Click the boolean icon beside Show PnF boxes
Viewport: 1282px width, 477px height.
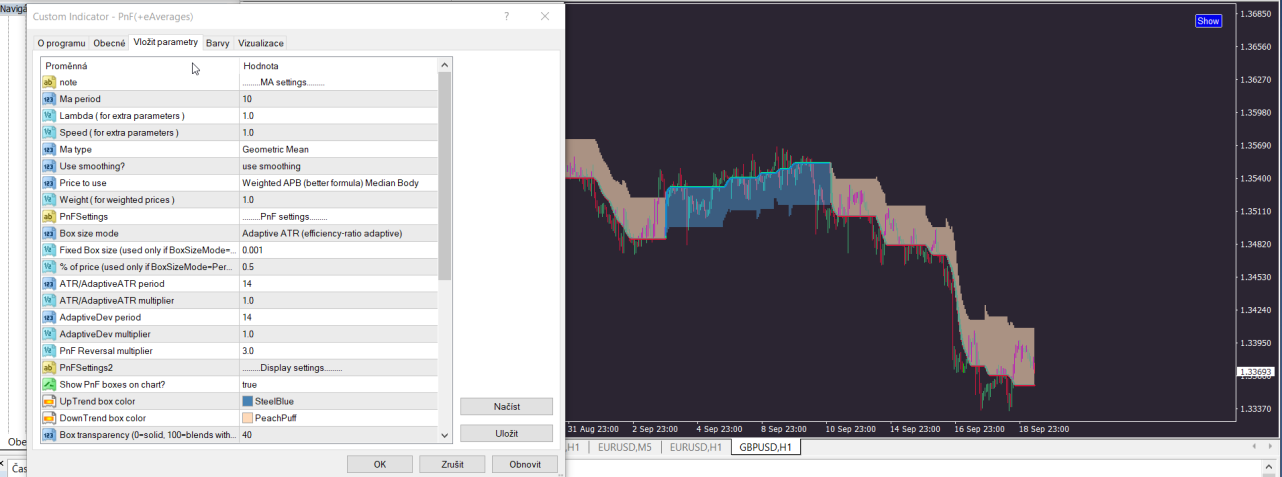click(49, 384)
